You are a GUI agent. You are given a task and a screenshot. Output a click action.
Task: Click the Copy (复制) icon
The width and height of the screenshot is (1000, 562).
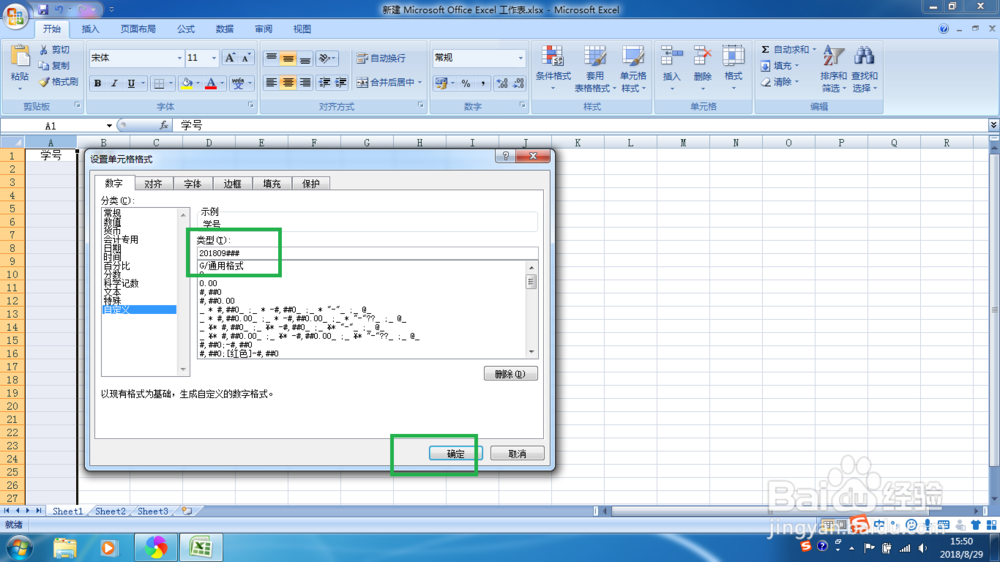[43, 66]
